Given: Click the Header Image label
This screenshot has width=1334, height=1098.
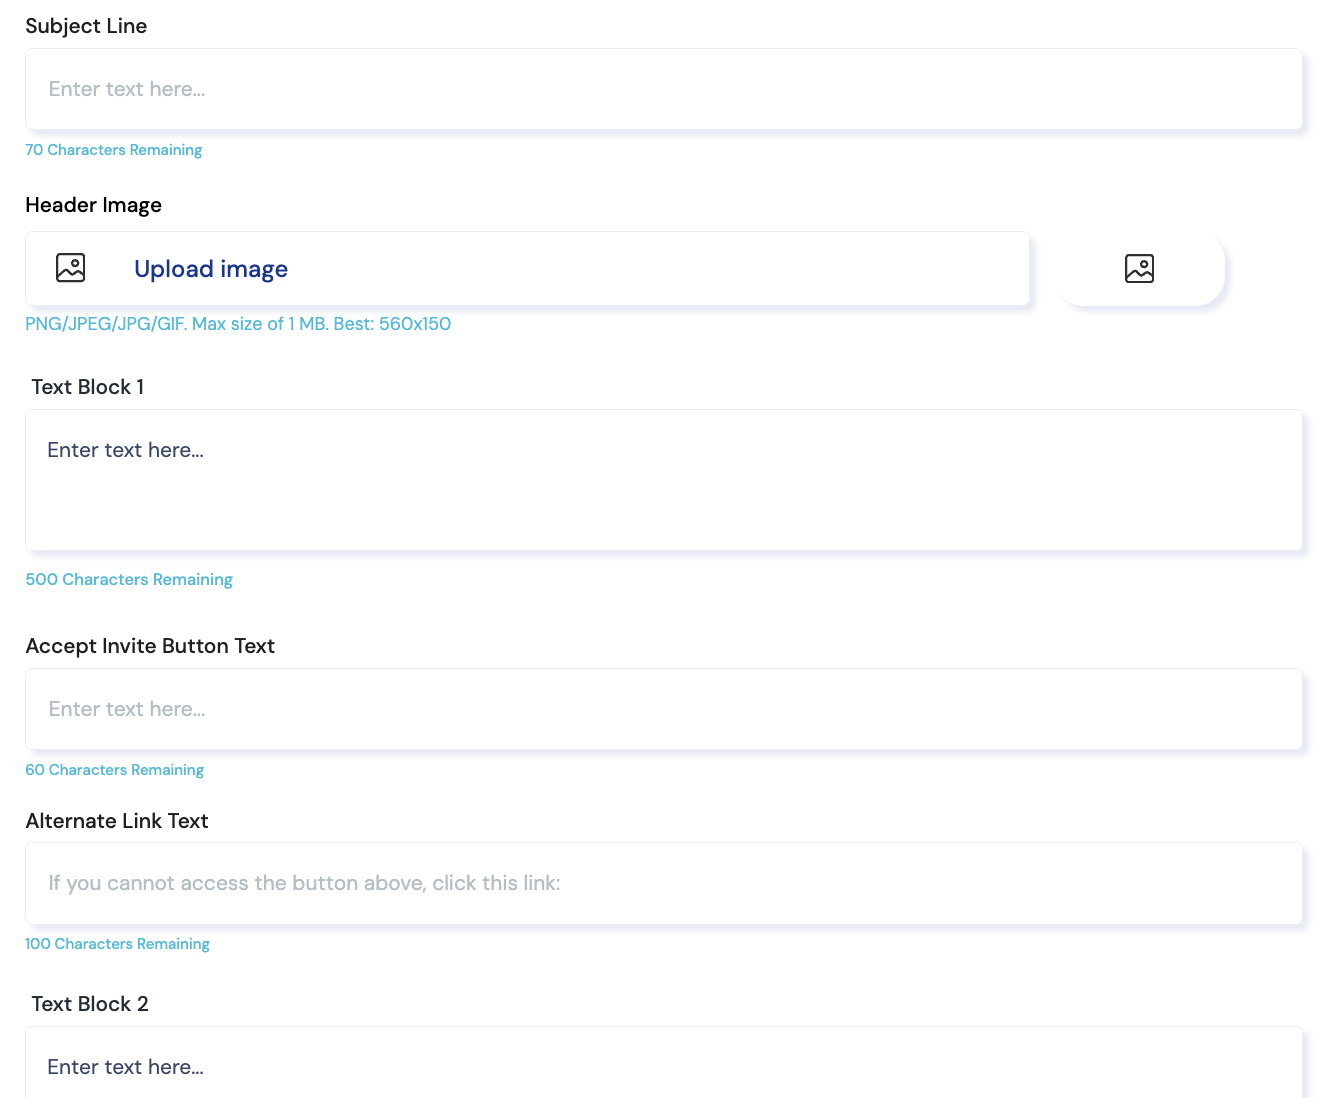Looking at the screenshot, I should 93,205.
